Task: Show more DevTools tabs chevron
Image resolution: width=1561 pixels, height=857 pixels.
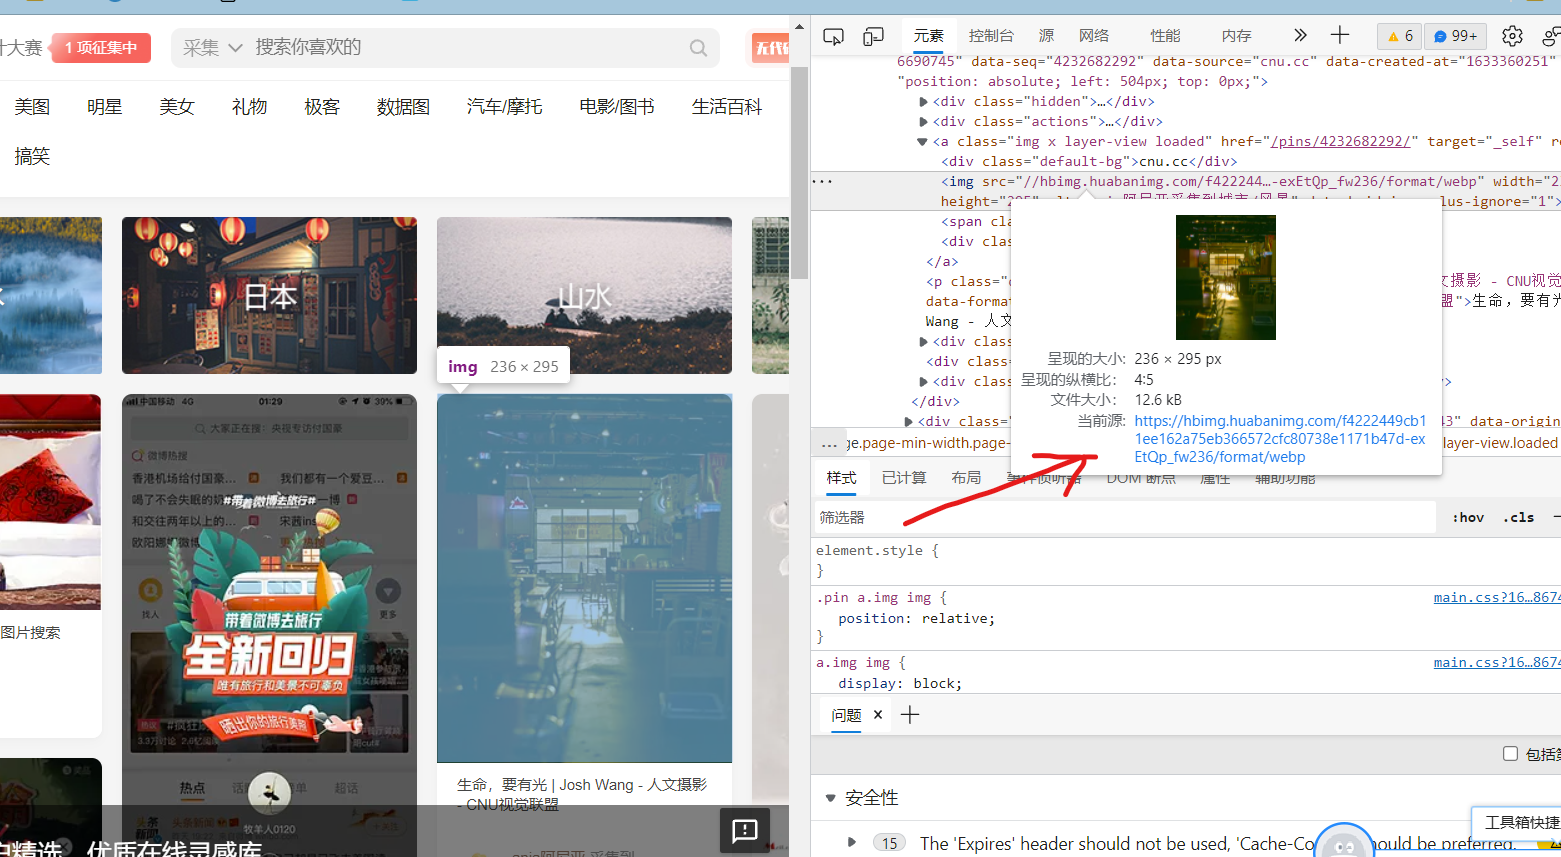Action: (1300, 35)
